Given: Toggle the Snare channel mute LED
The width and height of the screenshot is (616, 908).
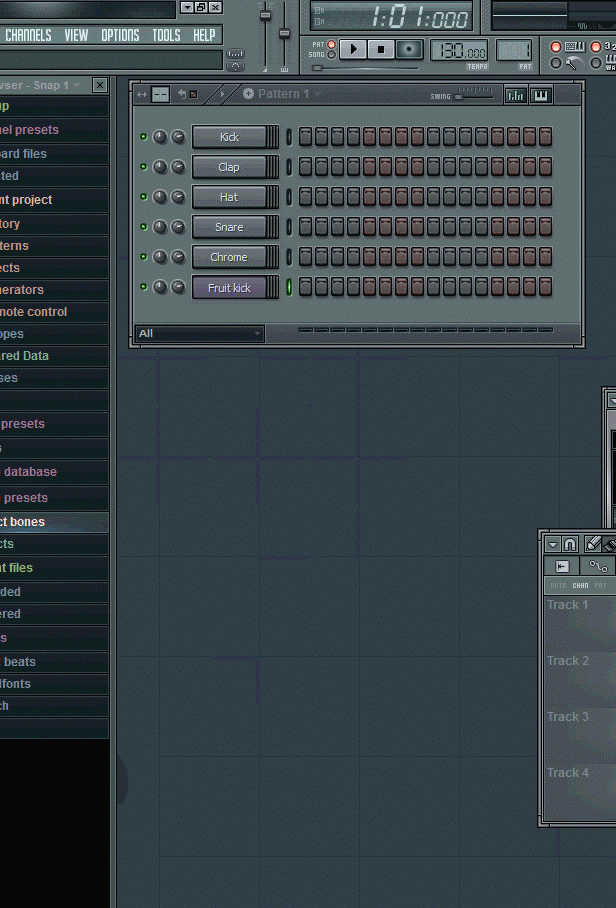Looking at the screenshot, I should (x=143, y=227).
